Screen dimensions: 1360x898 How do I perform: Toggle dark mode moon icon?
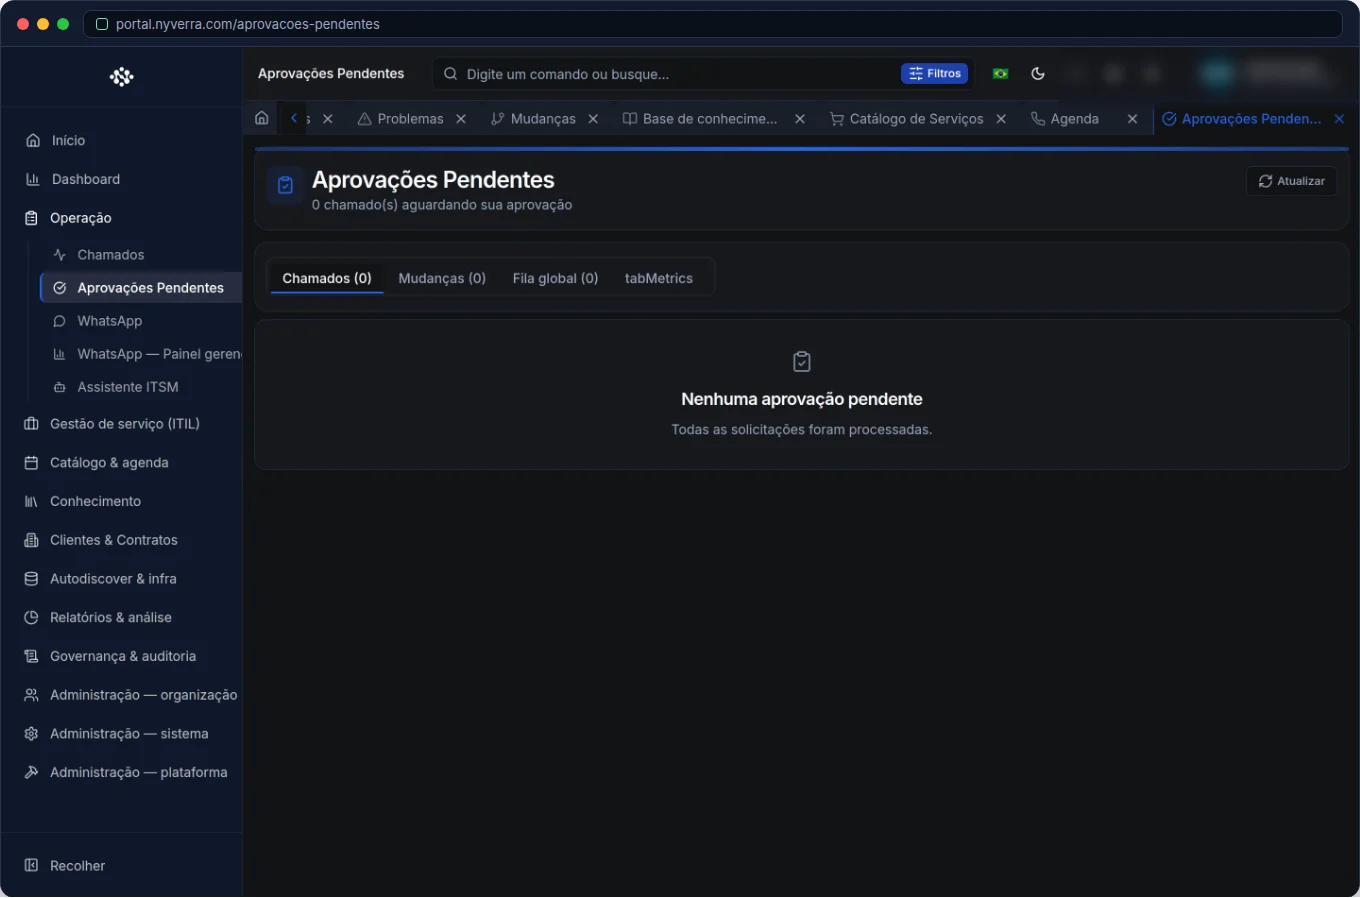[x=1038, y=73]
